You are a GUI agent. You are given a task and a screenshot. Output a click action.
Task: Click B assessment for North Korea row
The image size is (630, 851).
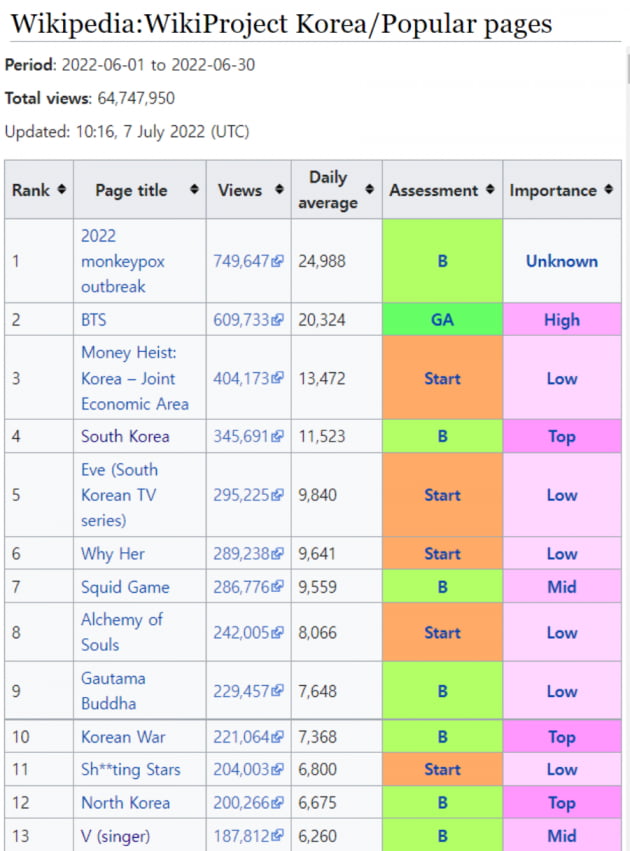(442, 803)
